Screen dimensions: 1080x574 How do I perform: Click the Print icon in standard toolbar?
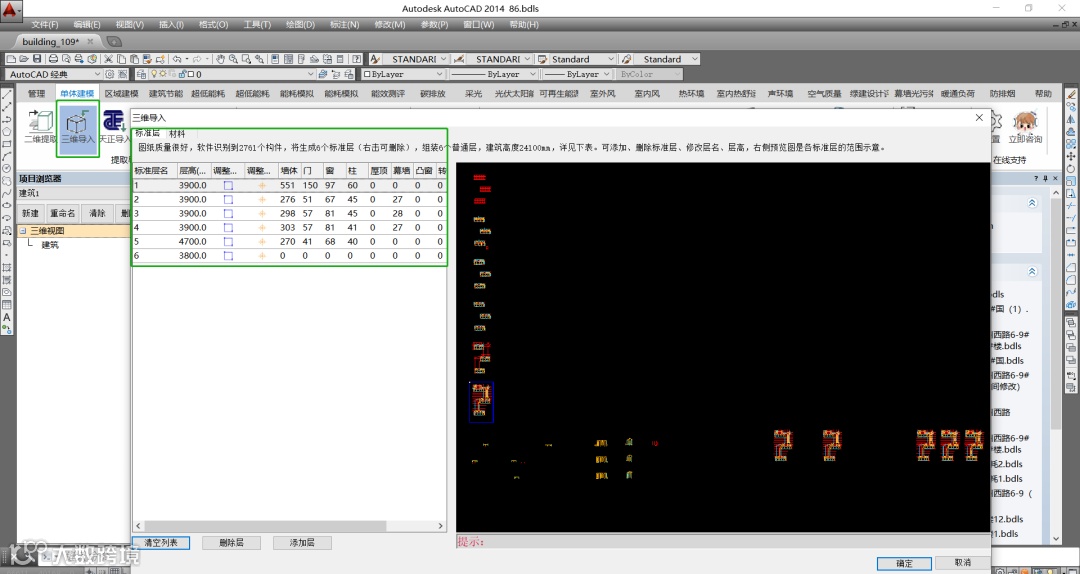coord(53,59)
